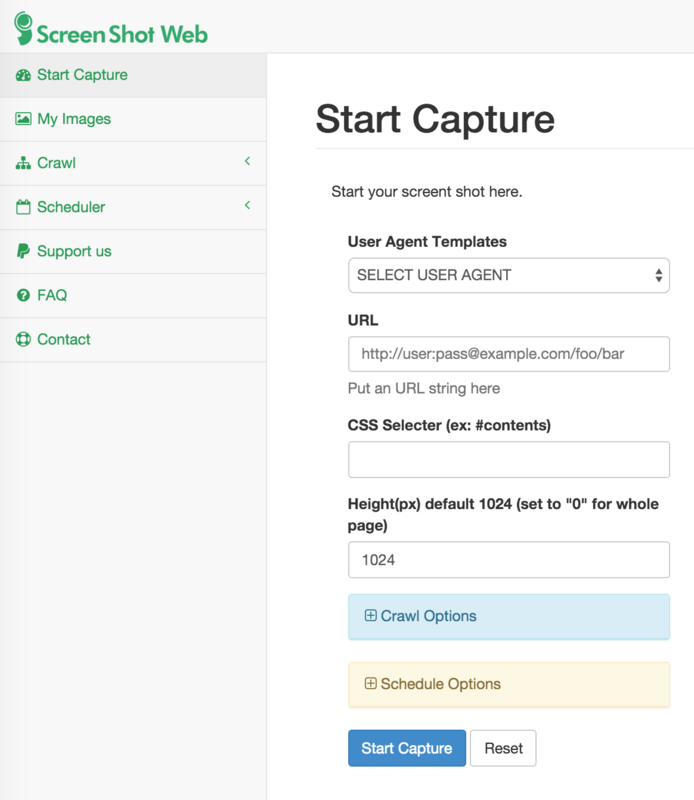
Task: Click the Screen Shot Web logo
Action: tap(111, 29)
